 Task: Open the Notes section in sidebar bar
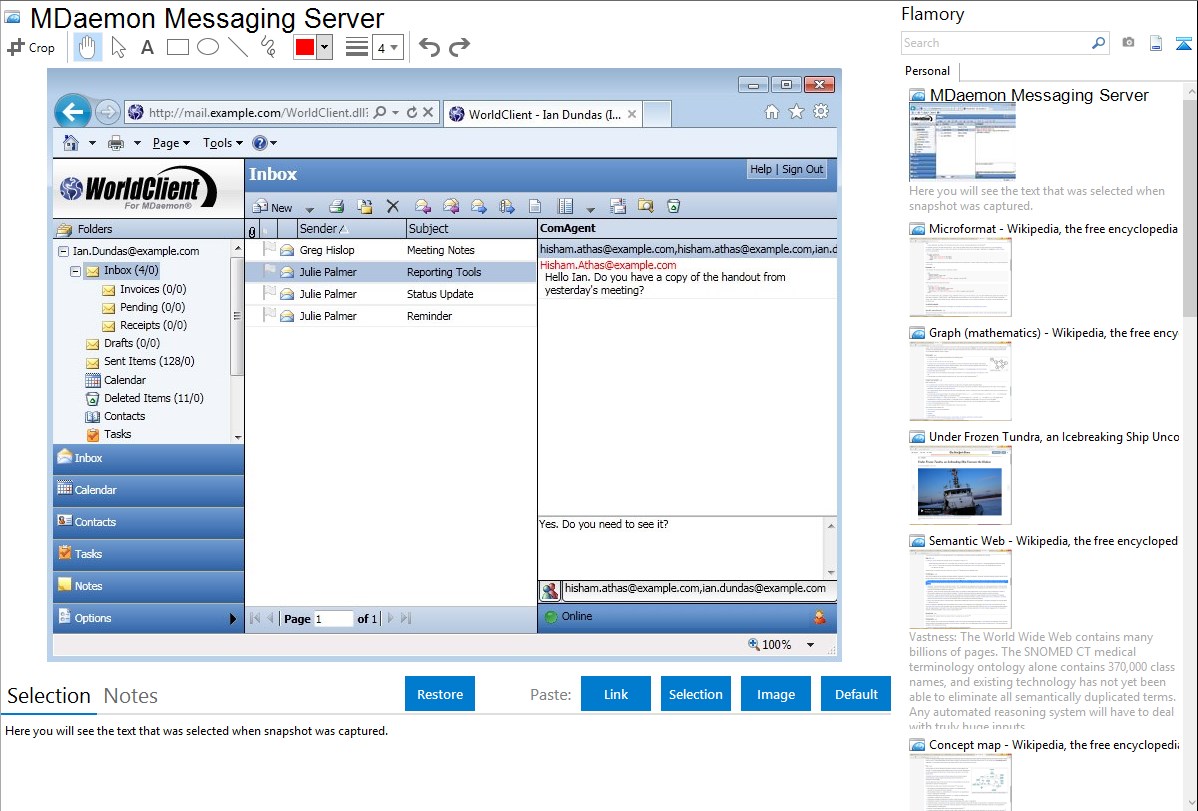149,586
